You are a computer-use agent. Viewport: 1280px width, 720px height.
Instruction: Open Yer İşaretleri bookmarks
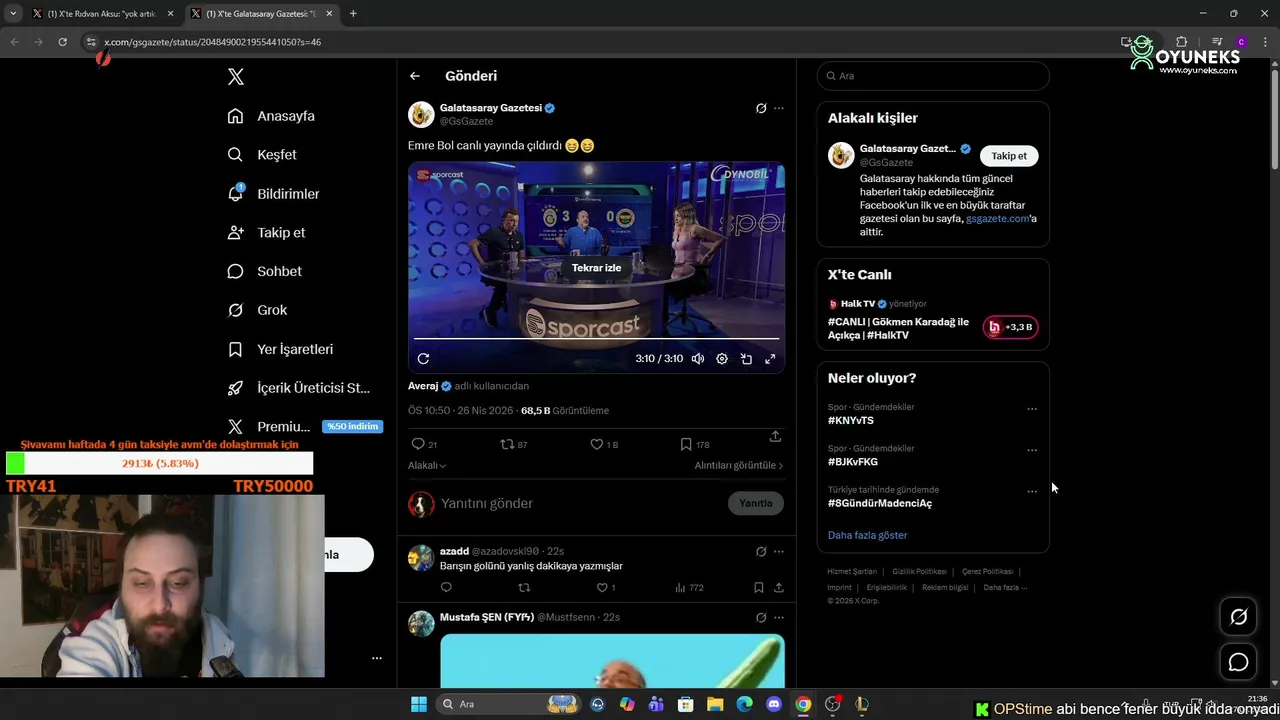(280, 349)
